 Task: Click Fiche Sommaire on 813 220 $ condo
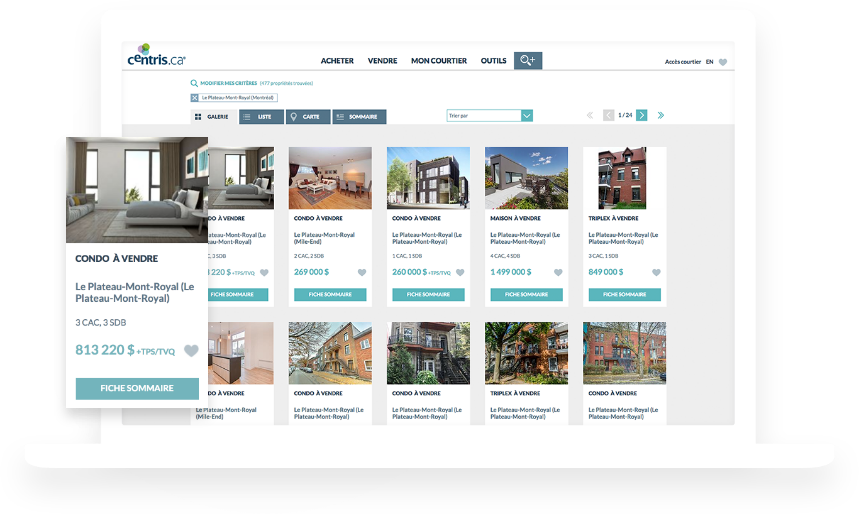pos(137,388)
